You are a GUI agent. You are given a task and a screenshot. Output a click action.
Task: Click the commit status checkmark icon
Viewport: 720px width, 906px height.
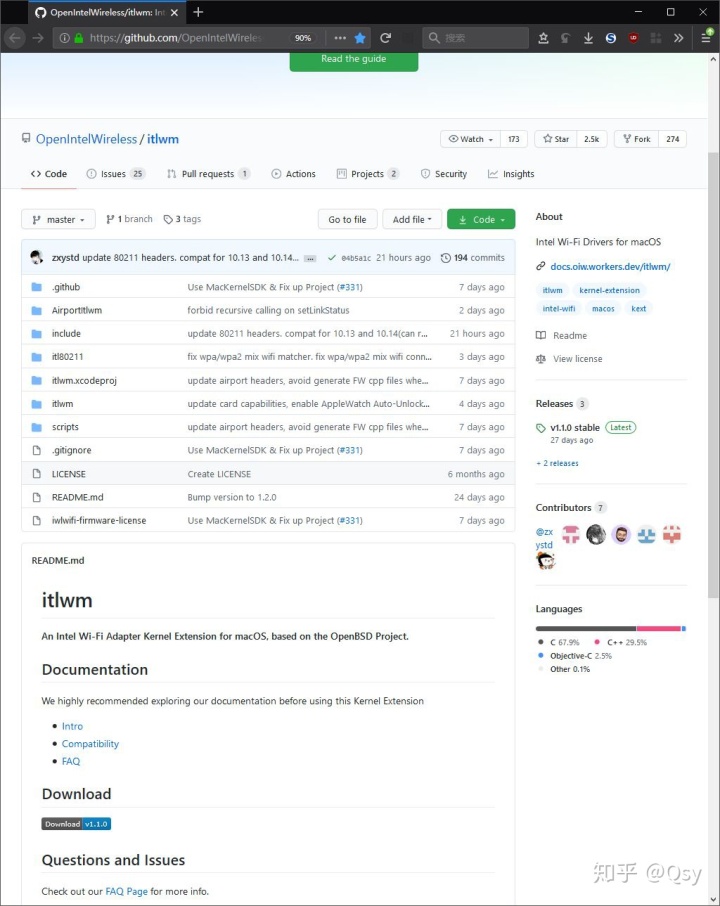[x=331, y=258]
